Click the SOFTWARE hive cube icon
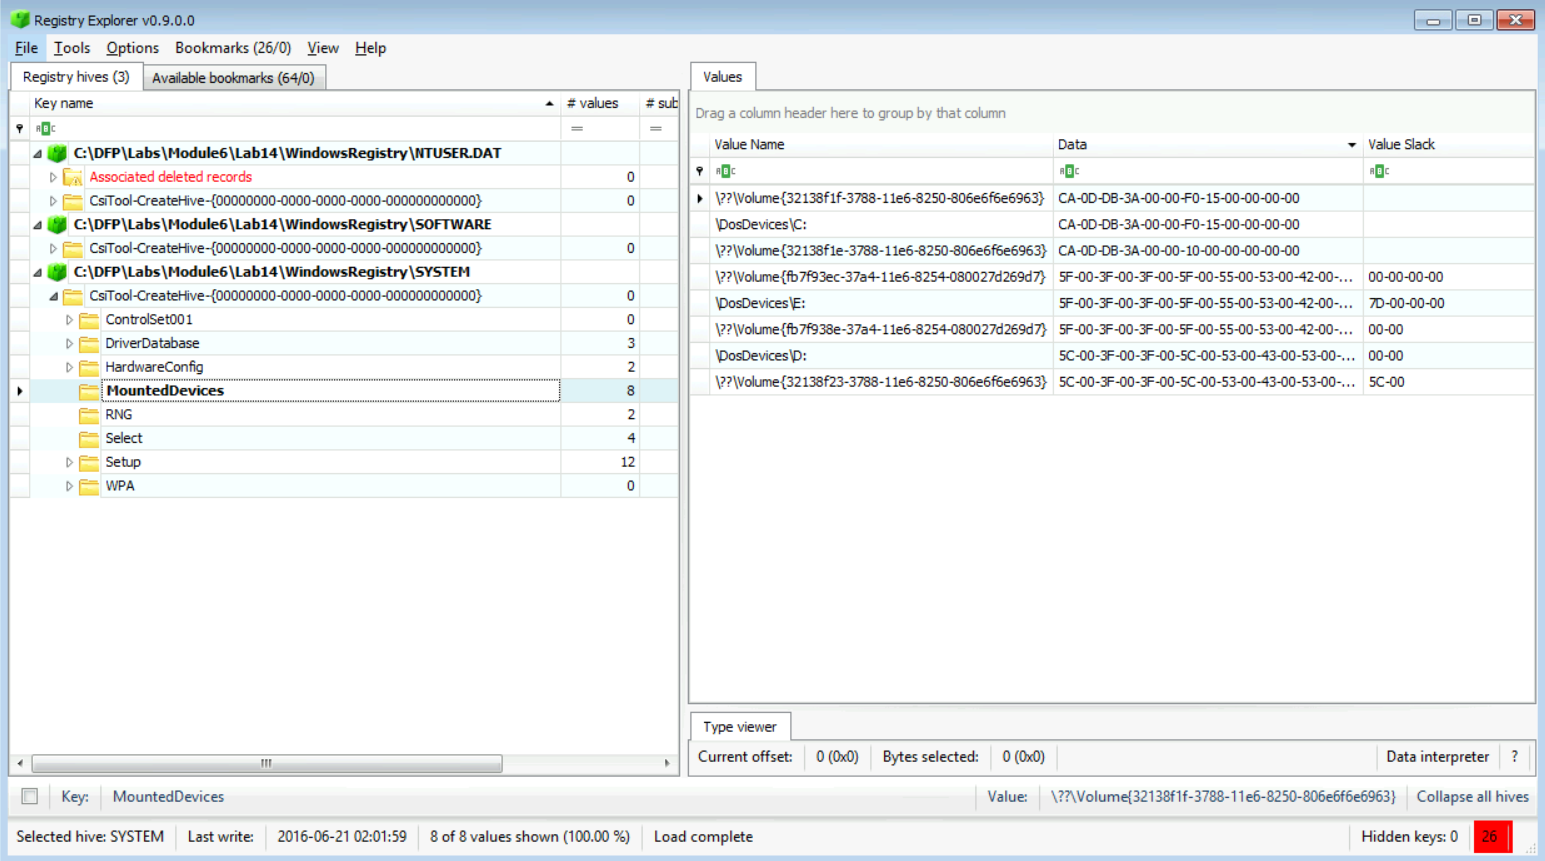 point(57,224)
